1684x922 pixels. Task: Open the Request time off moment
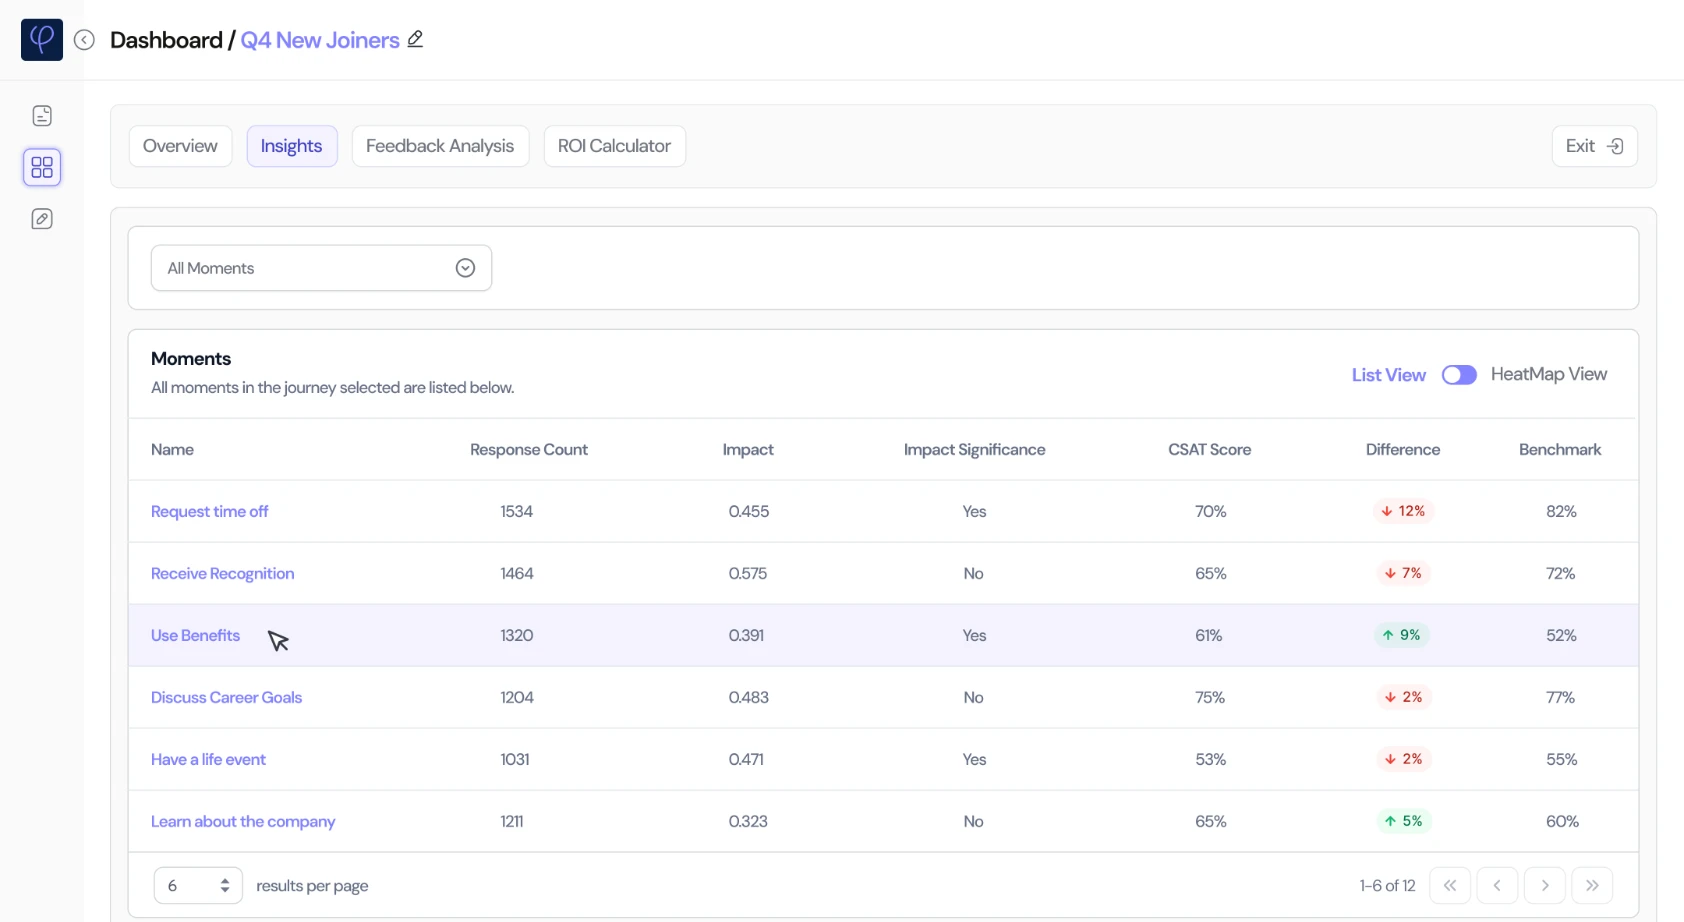(x=209, y=511)
